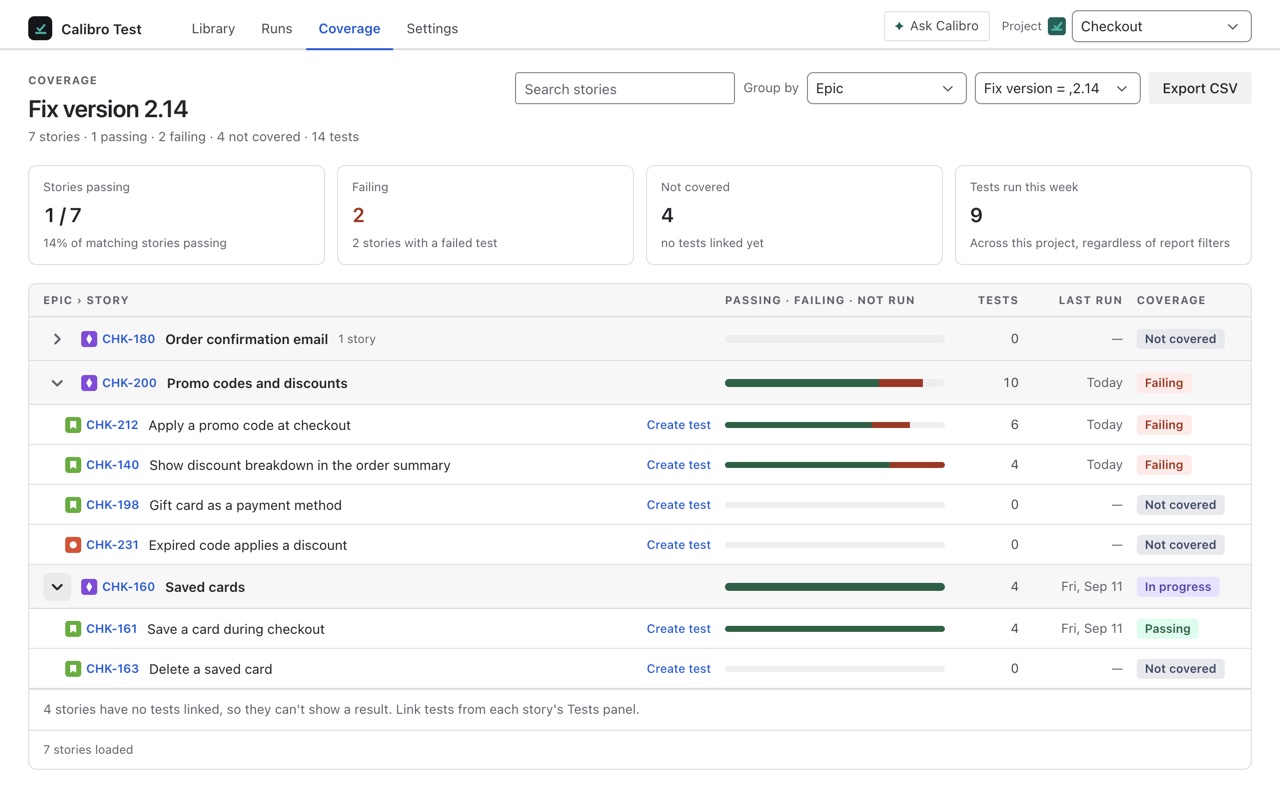Screen dimensions: 1280x800
Task: Click the Stories passing summary card
Action: click(176, 215)
